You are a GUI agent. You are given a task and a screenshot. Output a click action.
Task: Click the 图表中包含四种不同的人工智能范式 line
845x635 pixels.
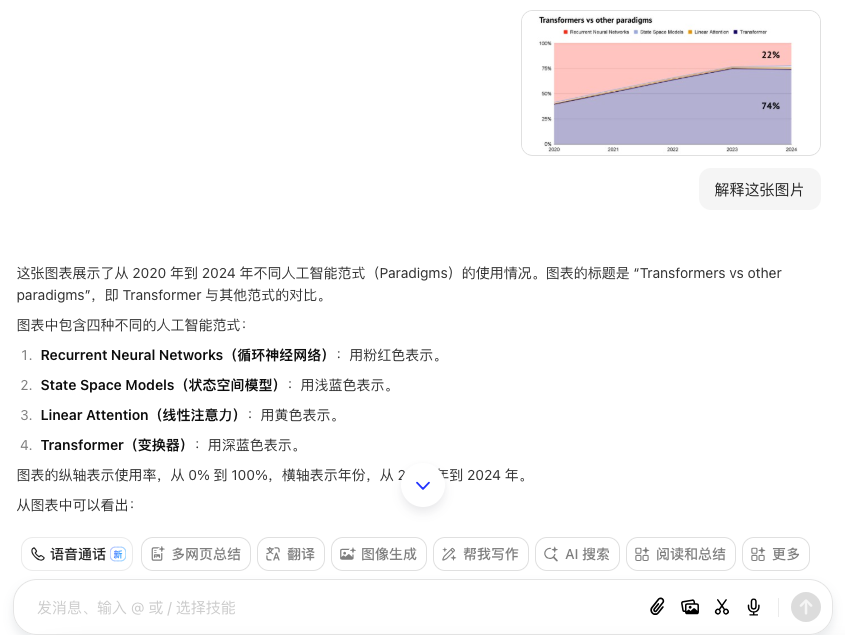(131, 326)
